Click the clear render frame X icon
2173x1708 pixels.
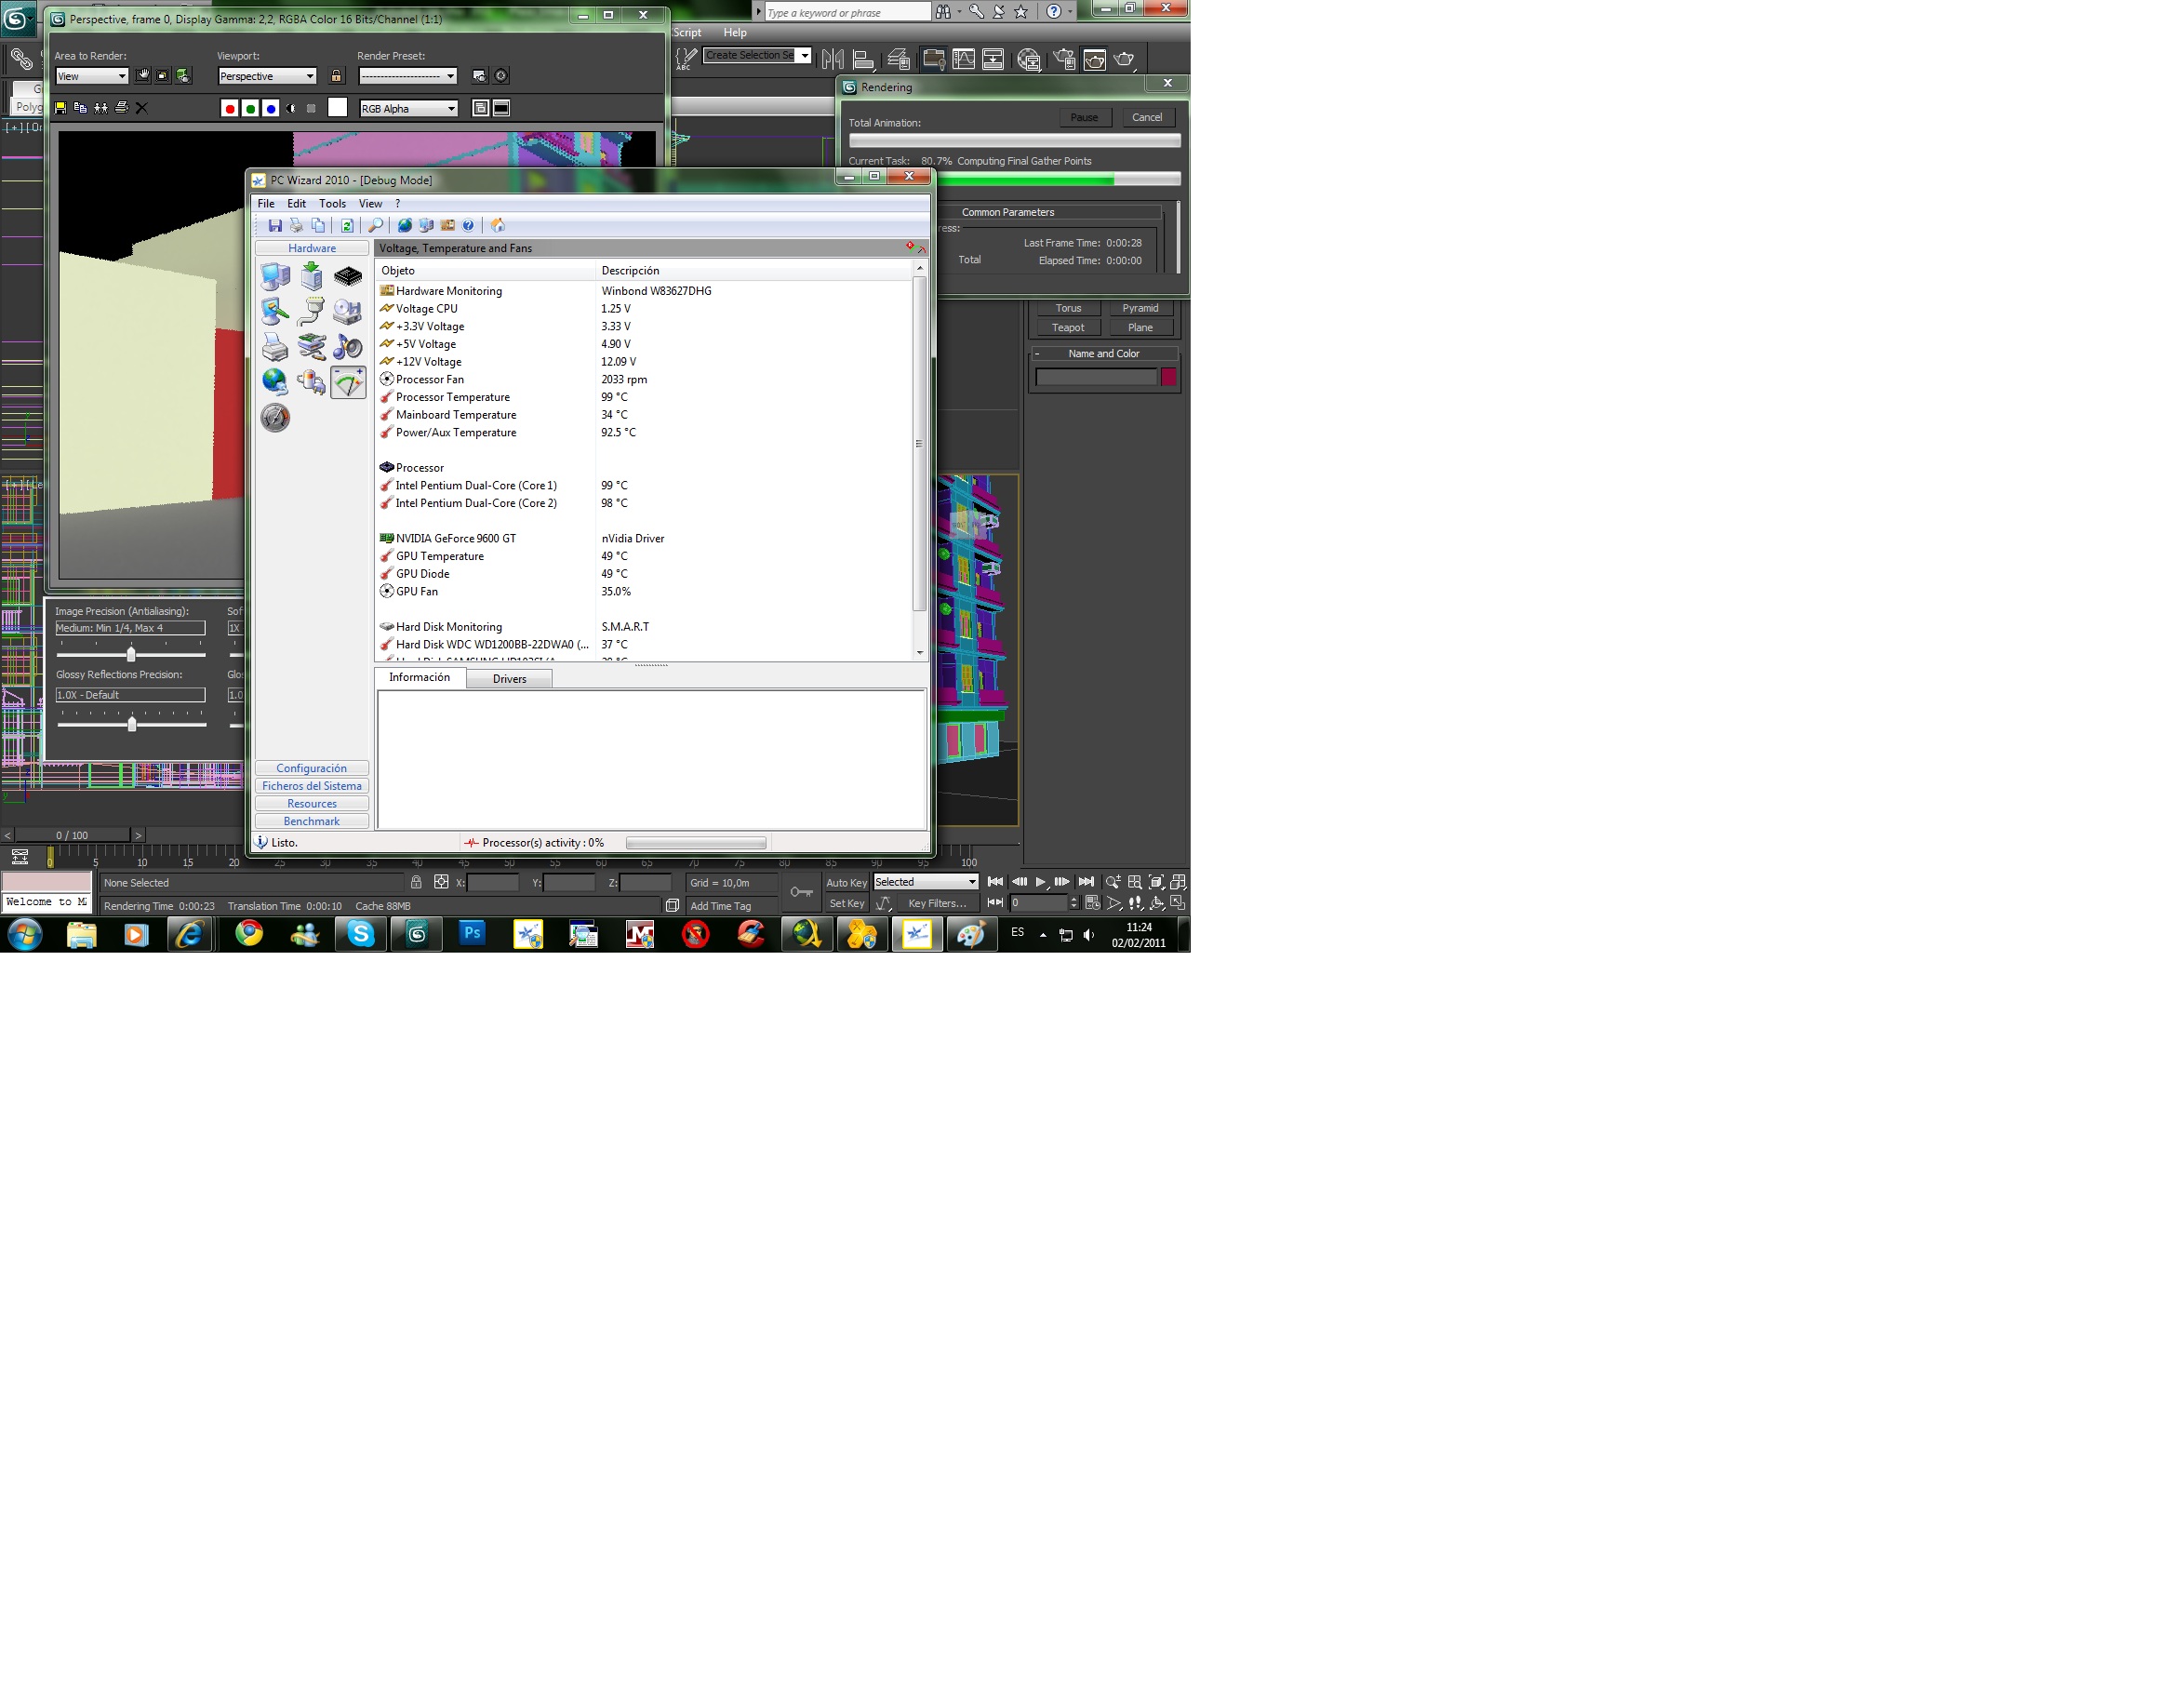(x=142, y=108)
